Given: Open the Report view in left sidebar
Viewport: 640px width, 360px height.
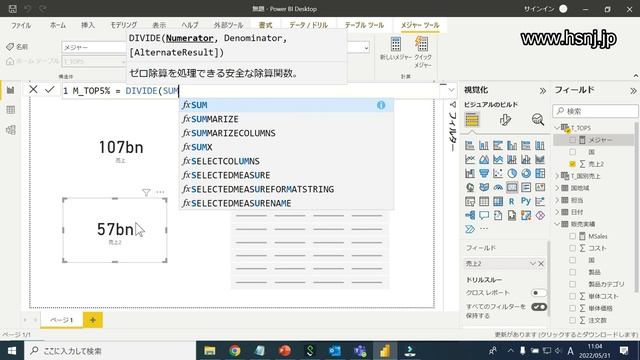Looking at the screenshot, I should click(x=11, y=90).
